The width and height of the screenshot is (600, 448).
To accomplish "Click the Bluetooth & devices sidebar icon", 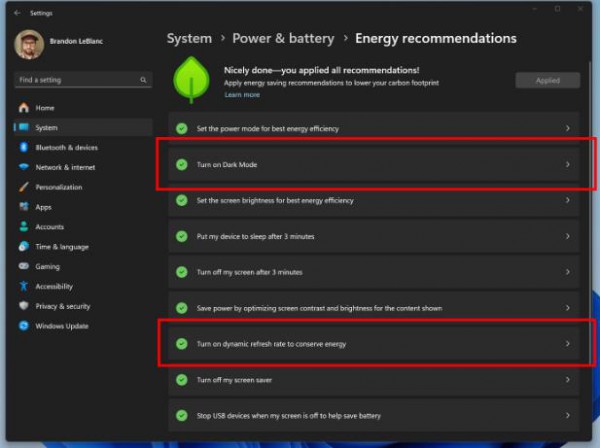I will click(x=24, y=148).
